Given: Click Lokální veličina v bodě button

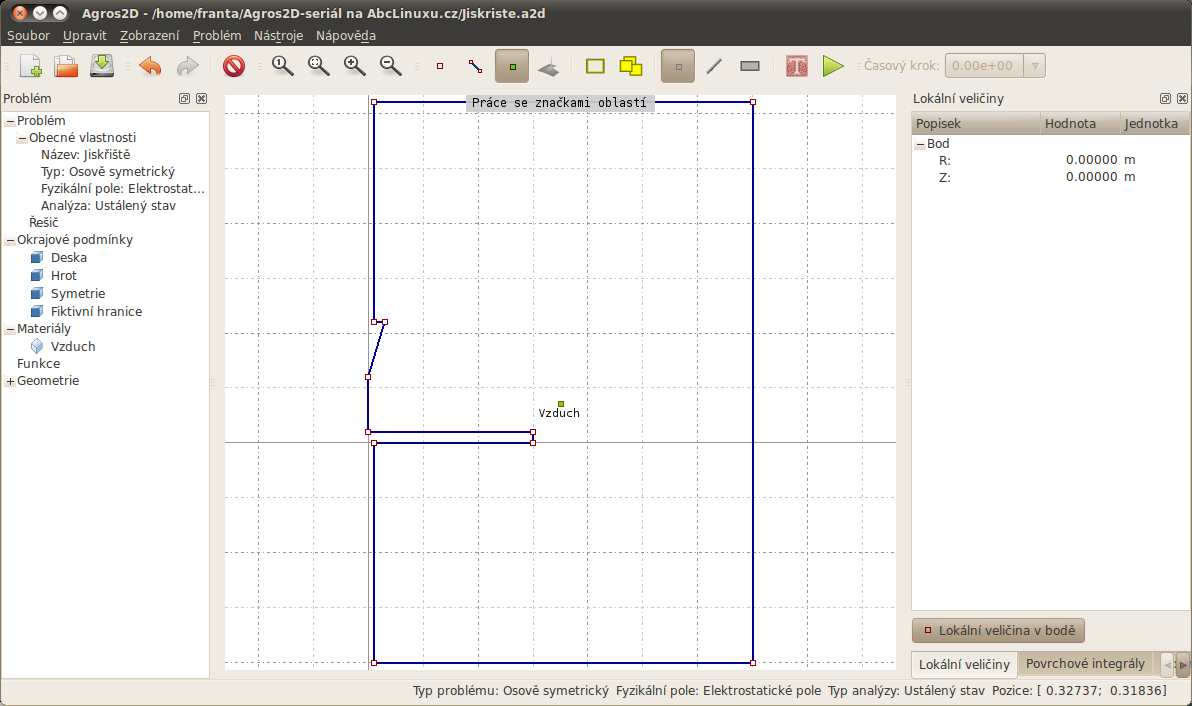Looking at the screenshot, I should 998,631.
